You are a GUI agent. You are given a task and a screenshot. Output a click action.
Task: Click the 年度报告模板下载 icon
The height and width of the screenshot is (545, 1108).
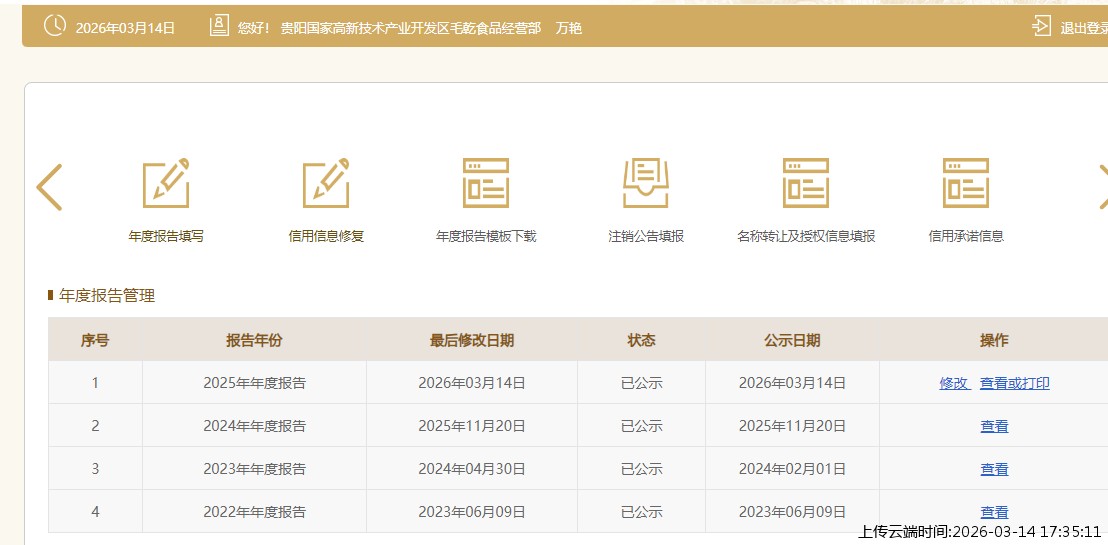[x=486, y=183]
